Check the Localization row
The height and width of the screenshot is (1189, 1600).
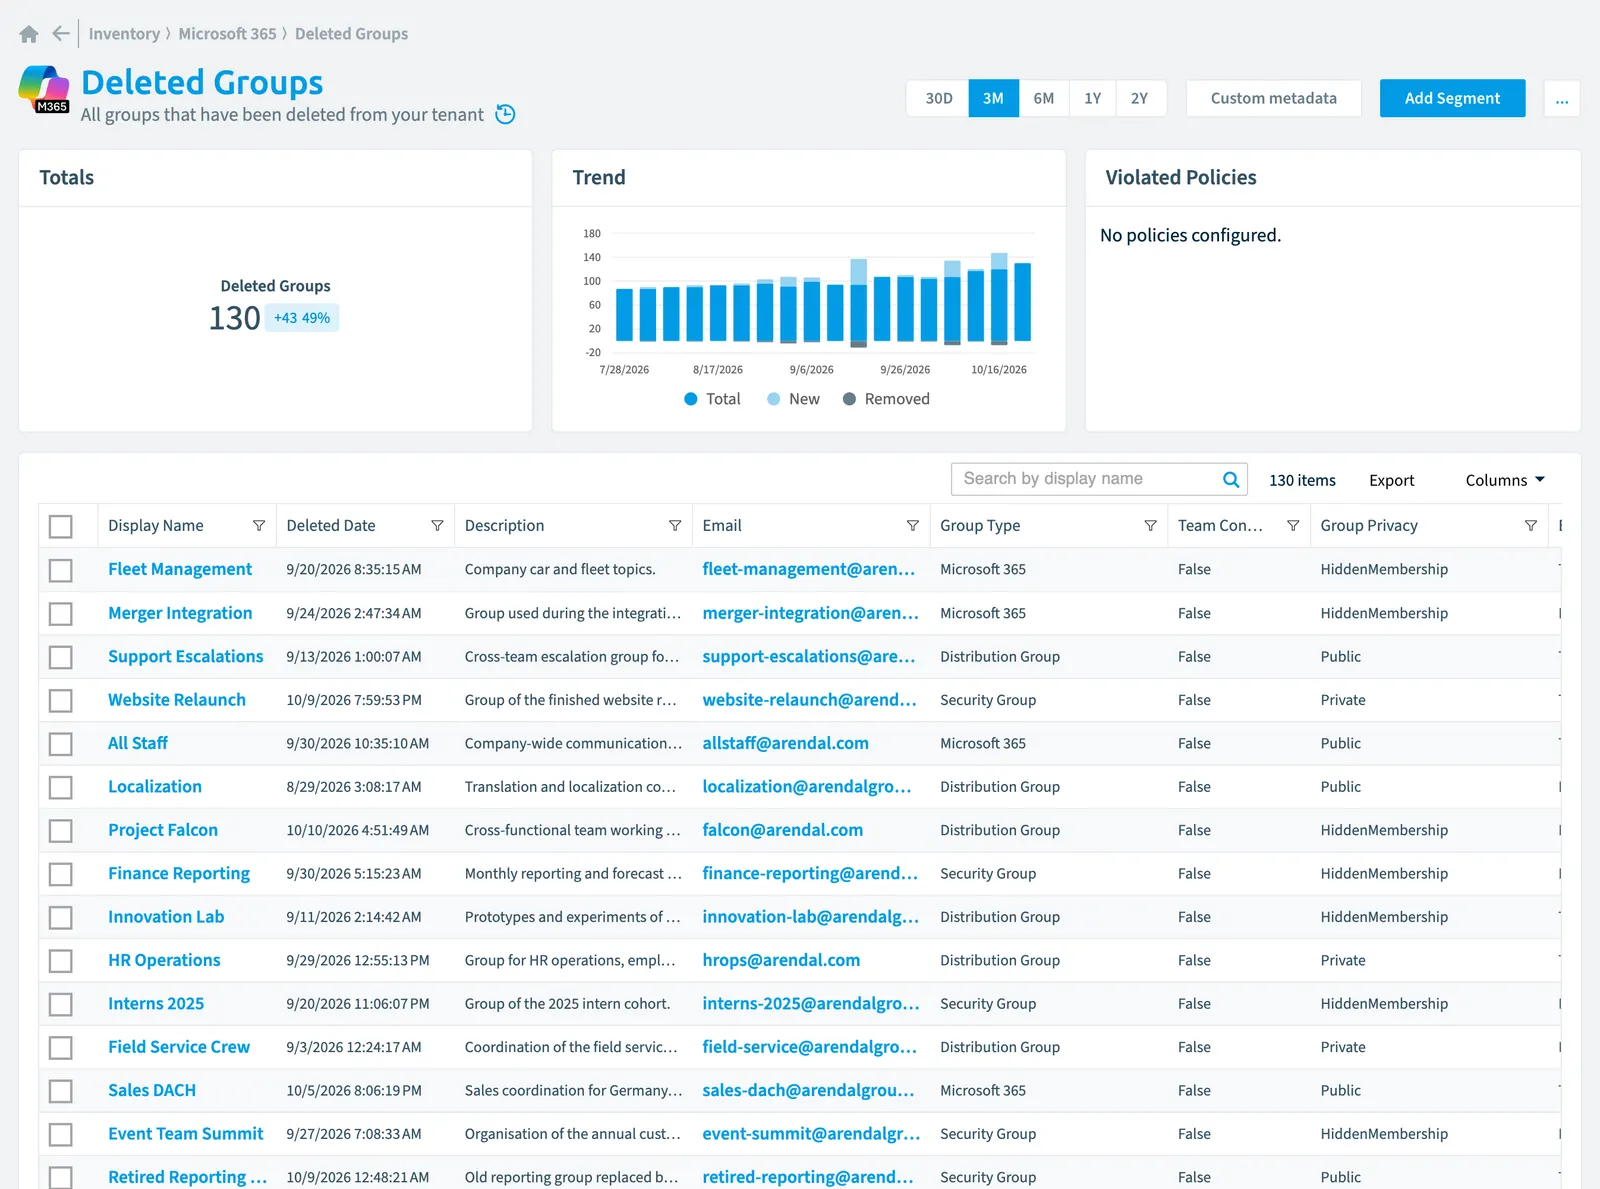pos(61,788)
